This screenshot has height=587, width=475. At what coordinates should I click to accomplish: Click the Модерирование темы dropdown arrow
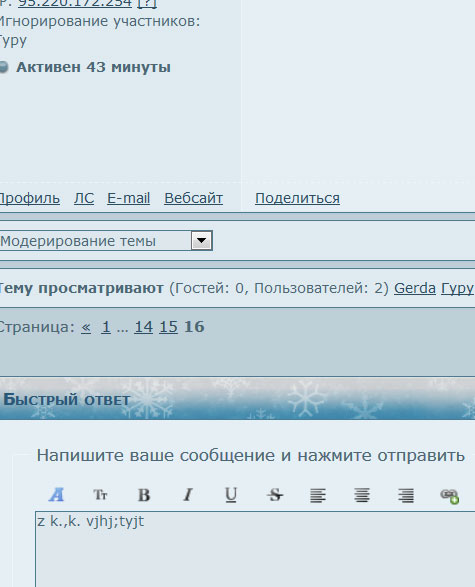[201, 241]
